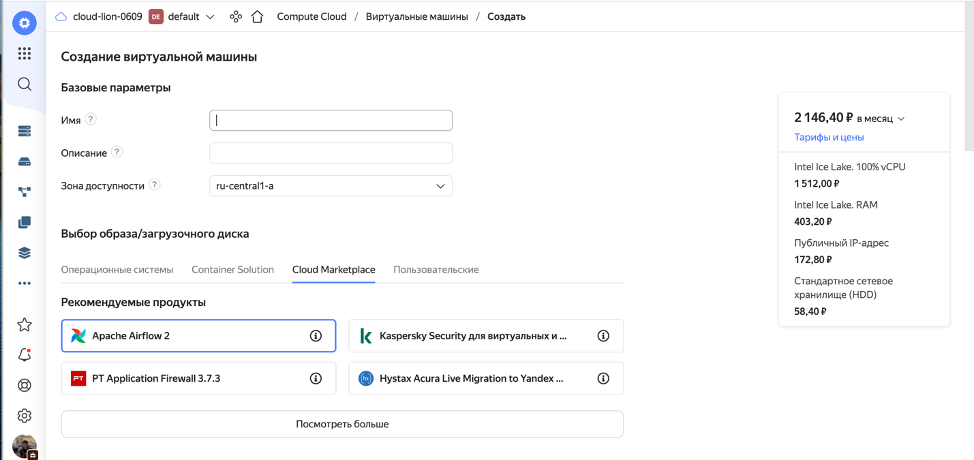Show more sidebar items via ellipsis icon
The width and height of the screenshot is (974, 460).
click(x=24, y=283)
